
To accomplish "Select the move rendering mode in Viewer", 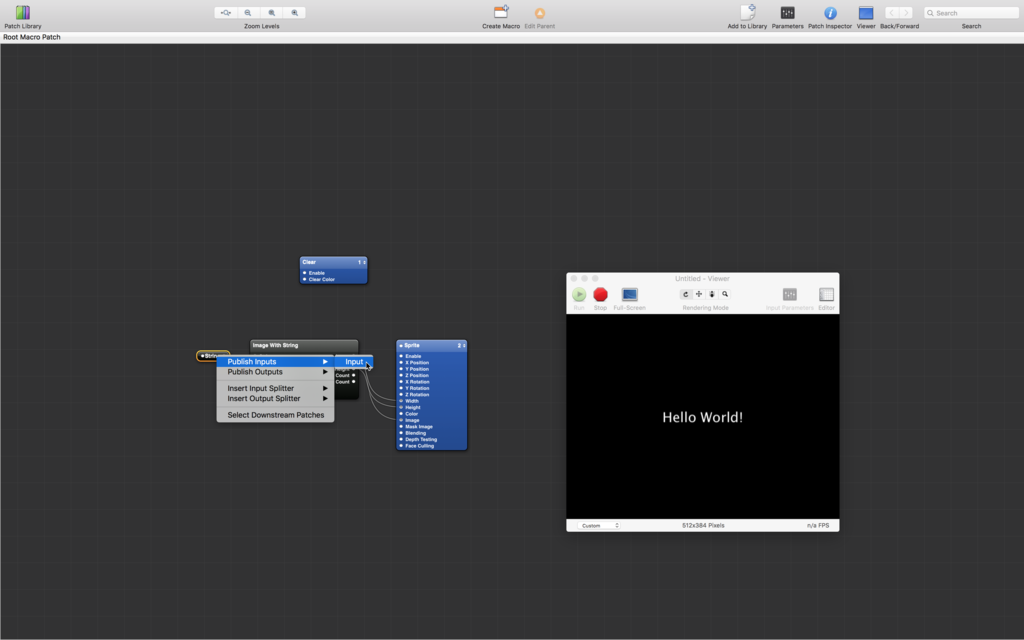I will point(699,295).
